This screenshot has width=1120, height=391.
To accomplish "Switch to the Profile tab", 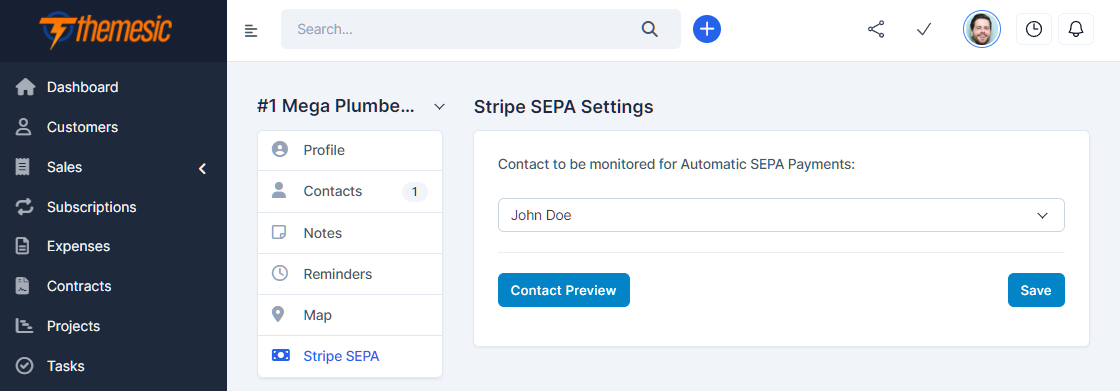I will point(350,150).
